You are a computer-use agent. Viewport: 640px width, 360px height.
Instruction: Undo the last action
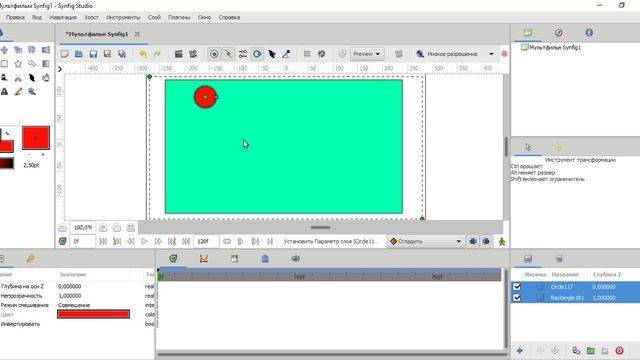click(143, 54)
